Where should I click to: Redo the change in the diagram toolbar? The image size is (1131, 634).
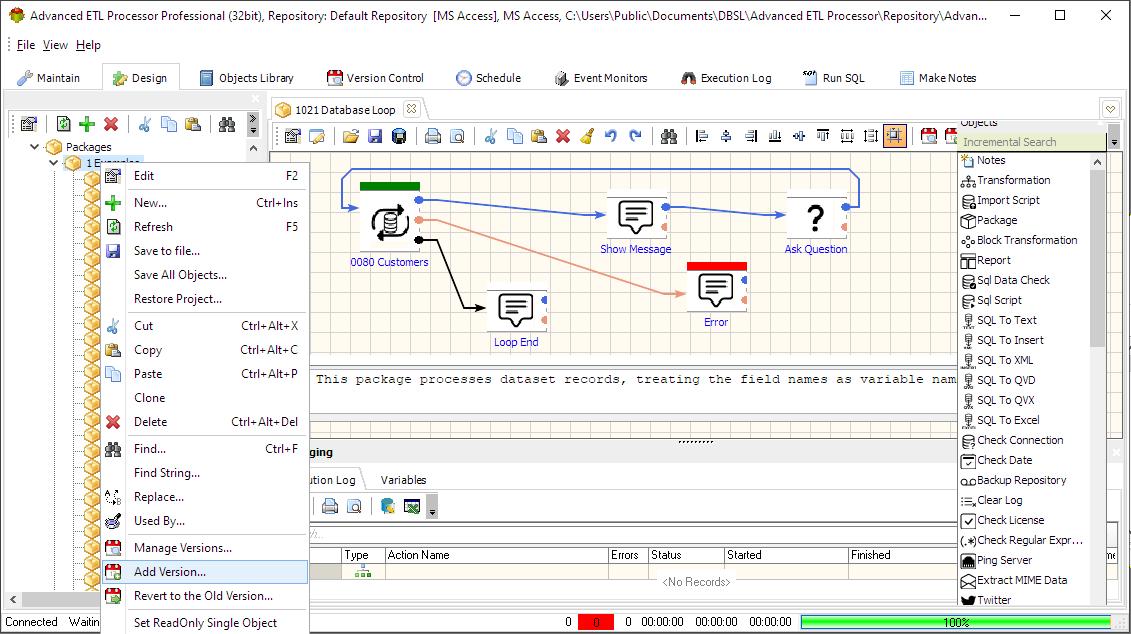(635, 136)
